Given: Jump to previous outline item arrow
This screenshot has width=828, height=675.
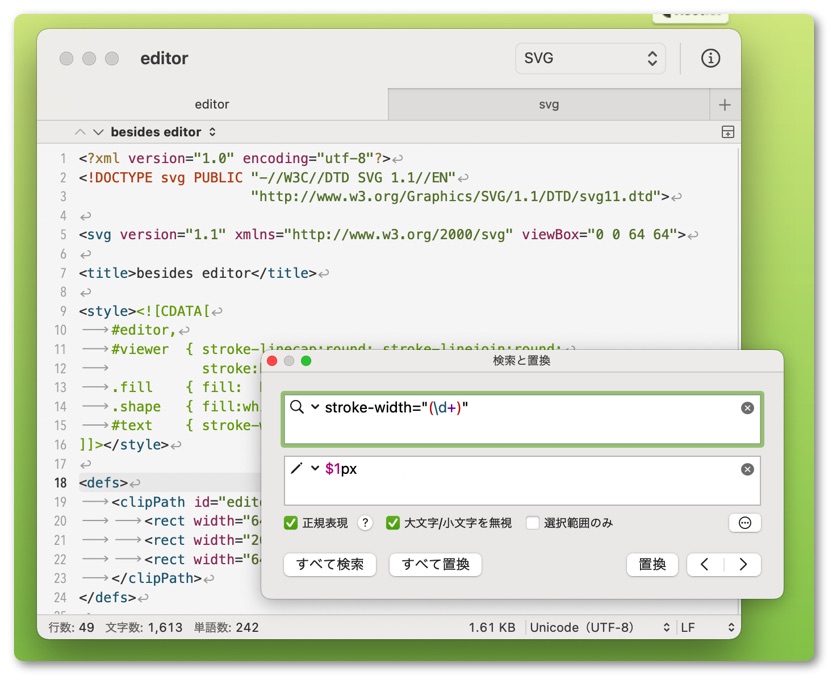Looking at the screenshot, I should coord(80,132).
